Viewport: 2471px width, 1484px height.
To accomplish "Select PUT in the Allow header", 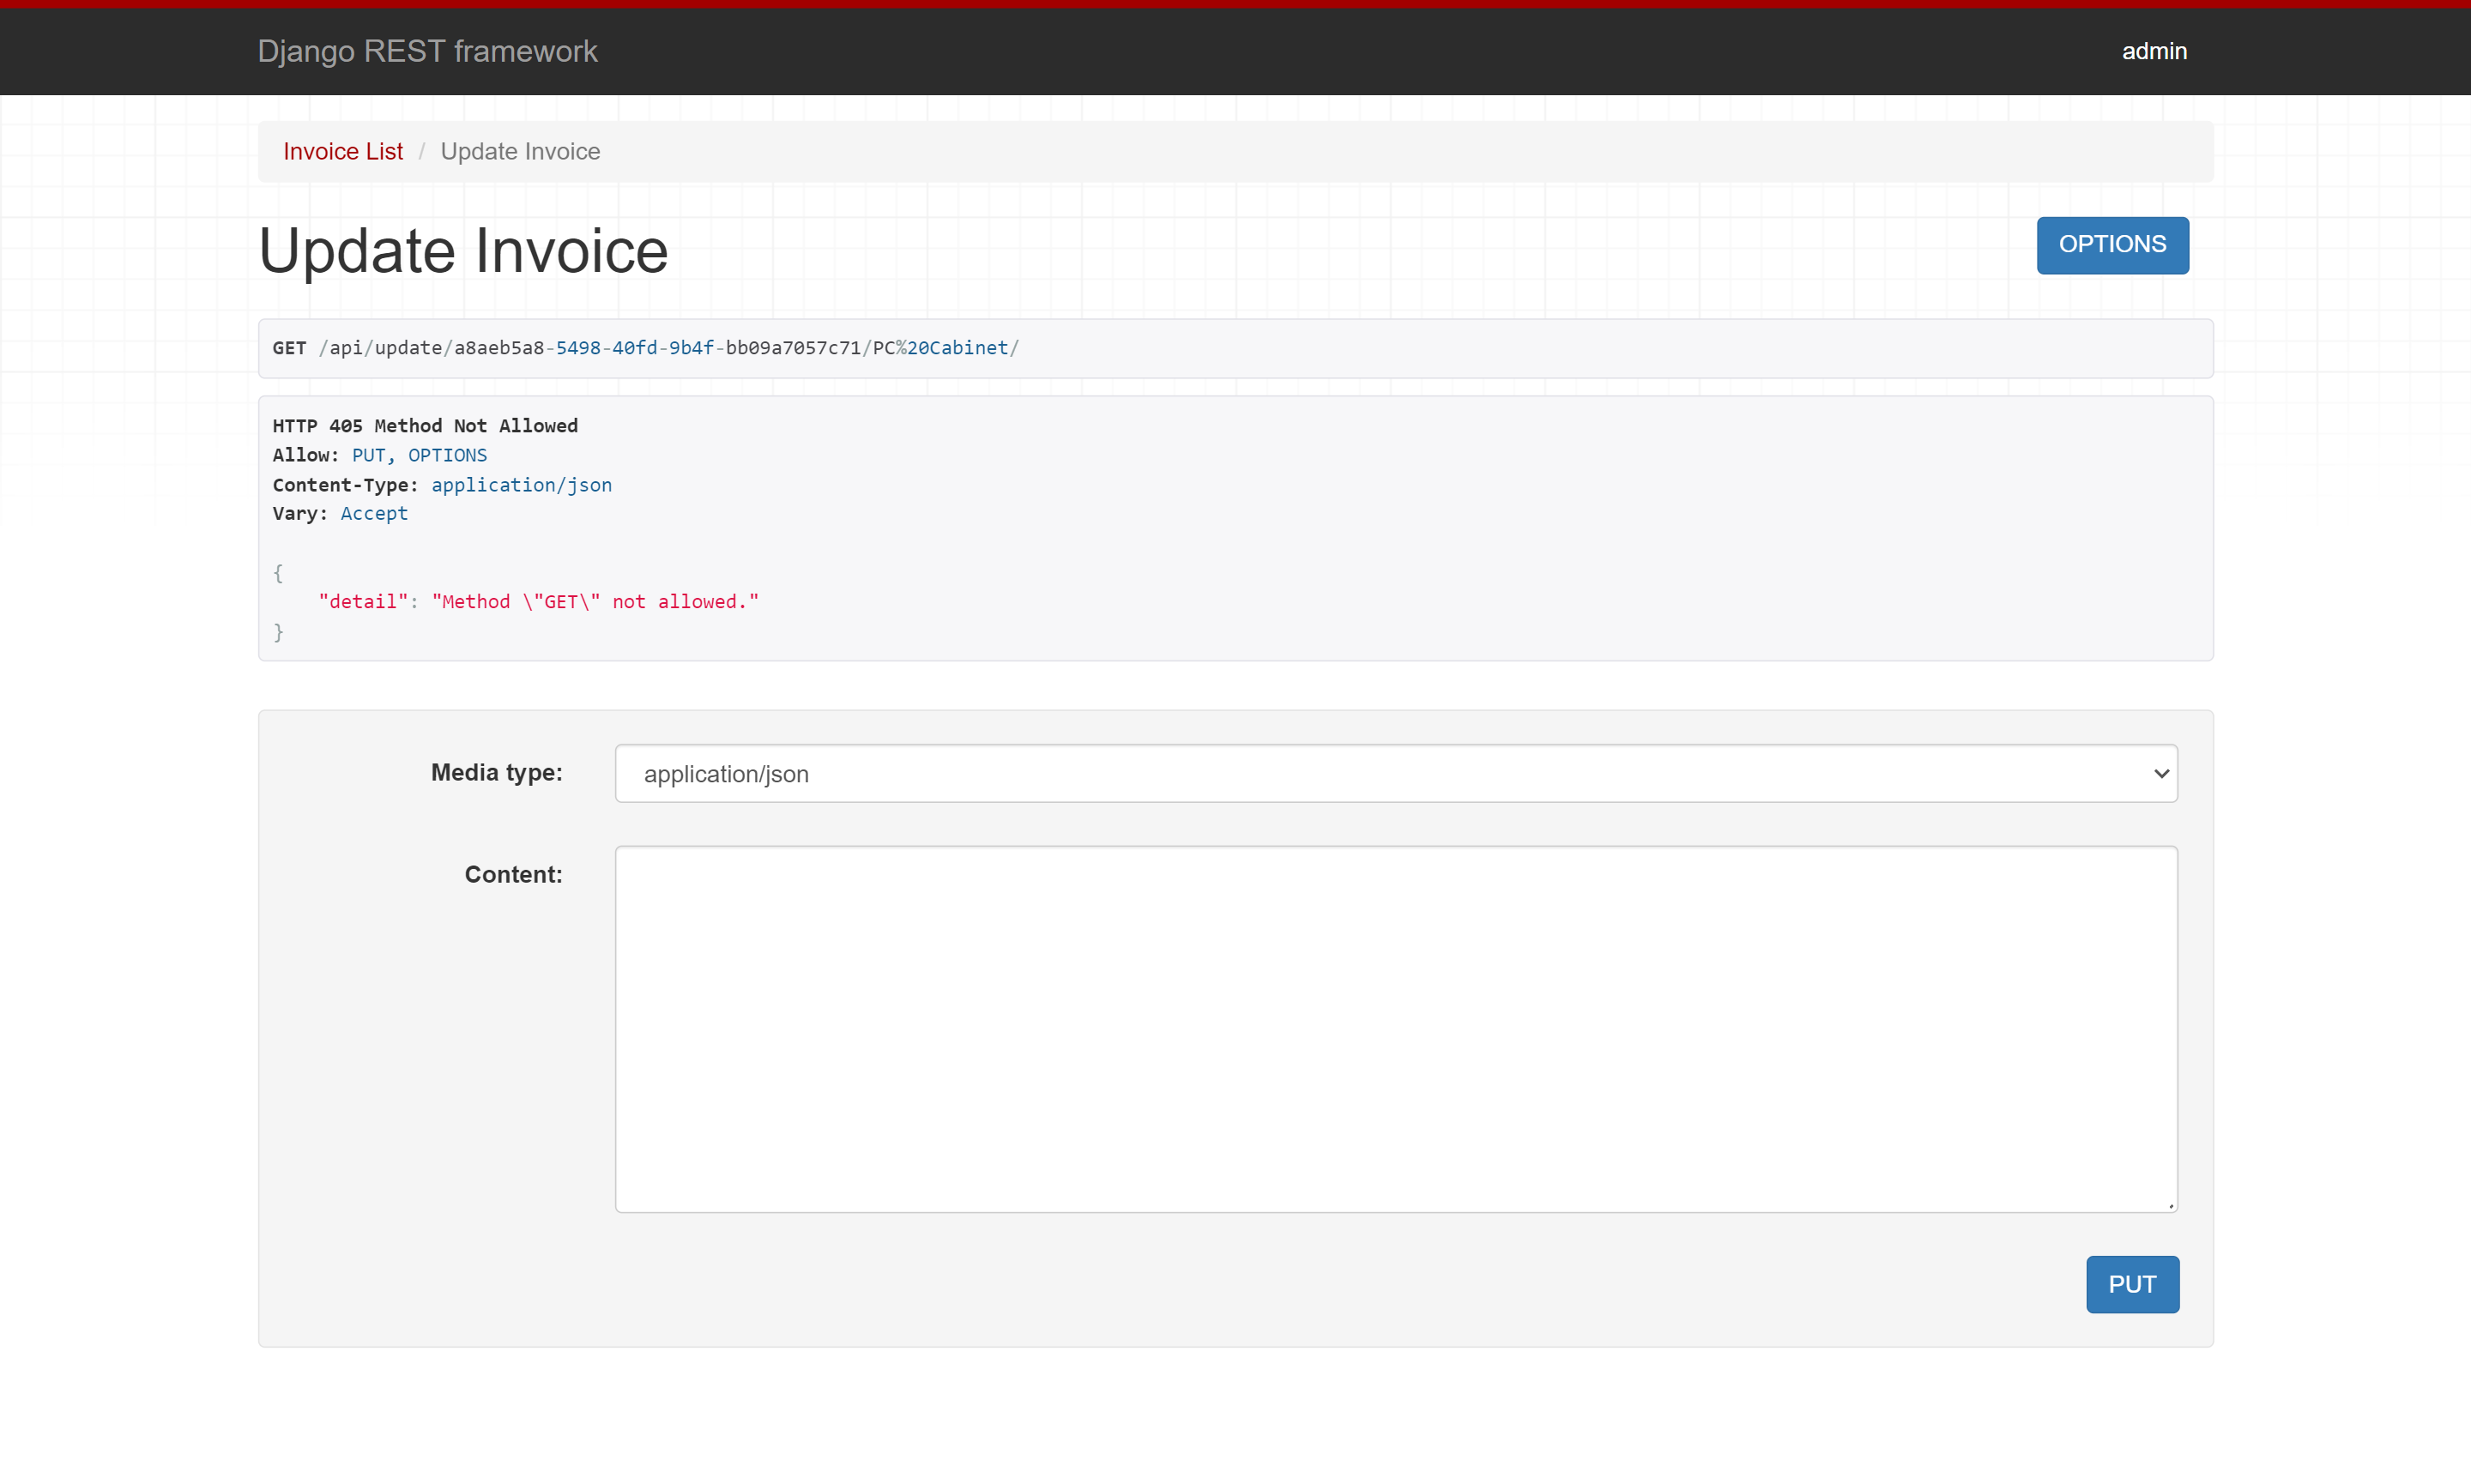I will pyautogui.click(x=368, y=455).
